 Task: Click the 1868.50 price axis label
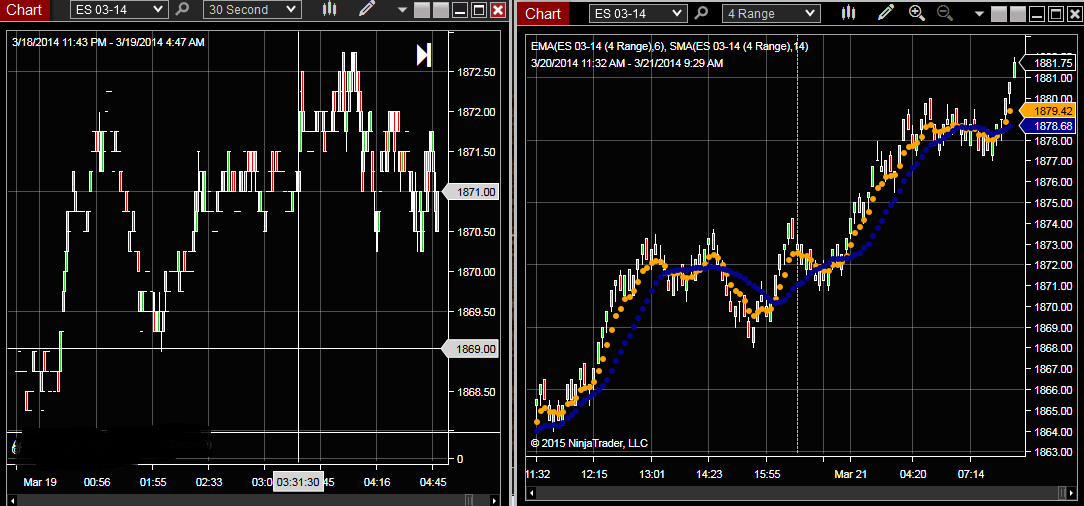[x=476, y=392]
